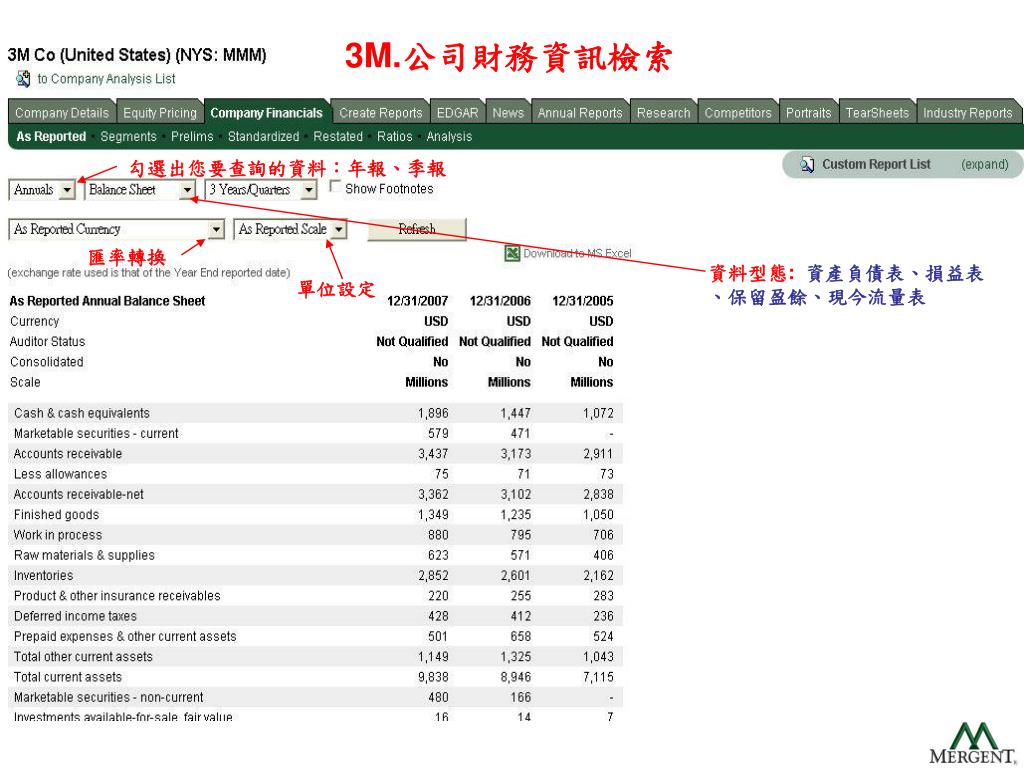Select the Prelims sub-tab
This screenshot has width=1024, height=768.
(192, 136)
